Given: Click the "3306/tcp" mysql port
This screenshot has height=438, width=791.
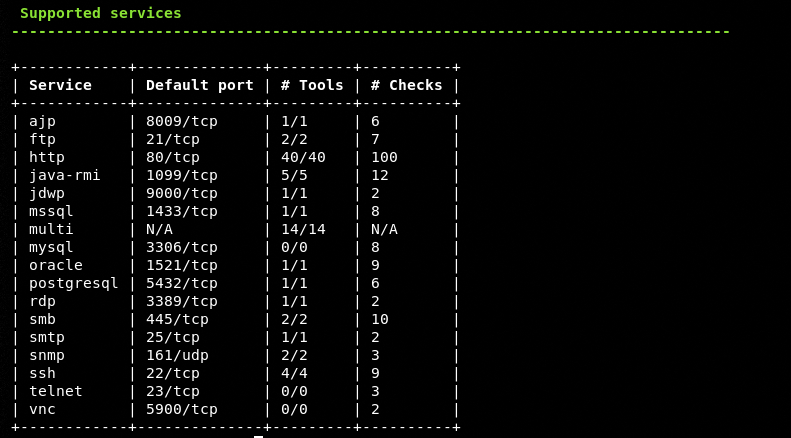Looking at the screenshot, I should pyautogui.click(x=182, y=247).
